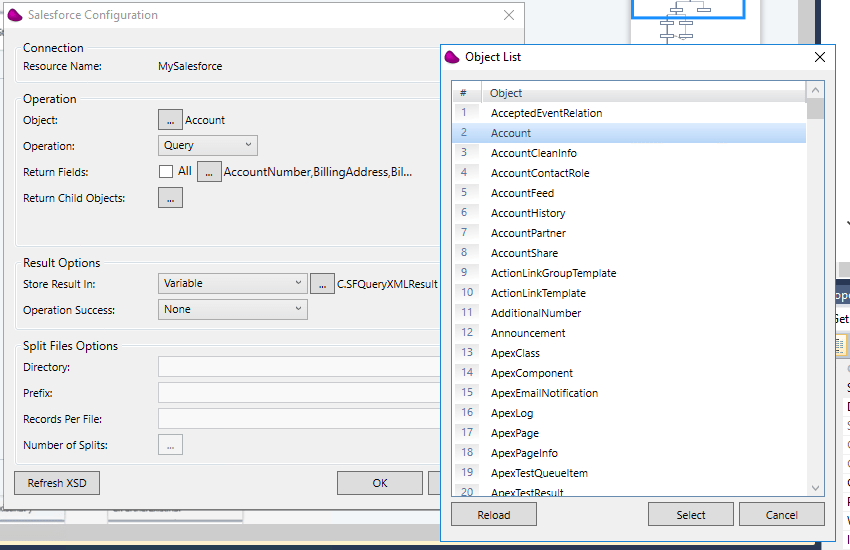
Task: Close the Salesforce Configuration dialog
Action: pos(508,15)
